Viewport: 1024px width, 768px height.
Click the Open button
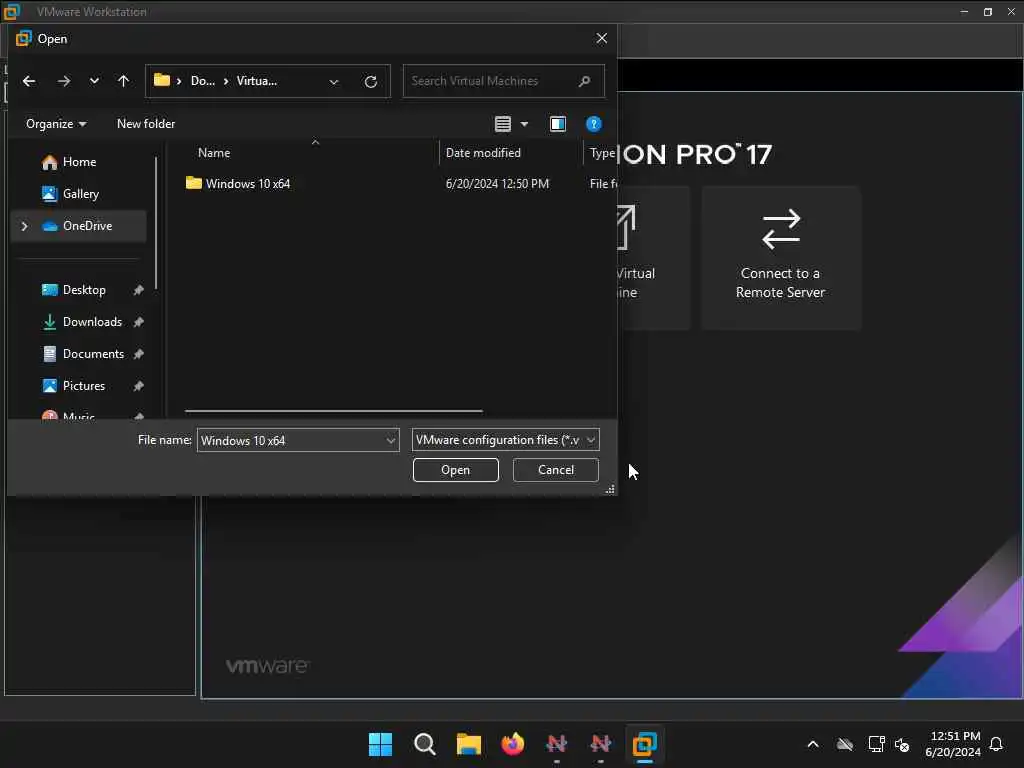(x=455, y=470)
